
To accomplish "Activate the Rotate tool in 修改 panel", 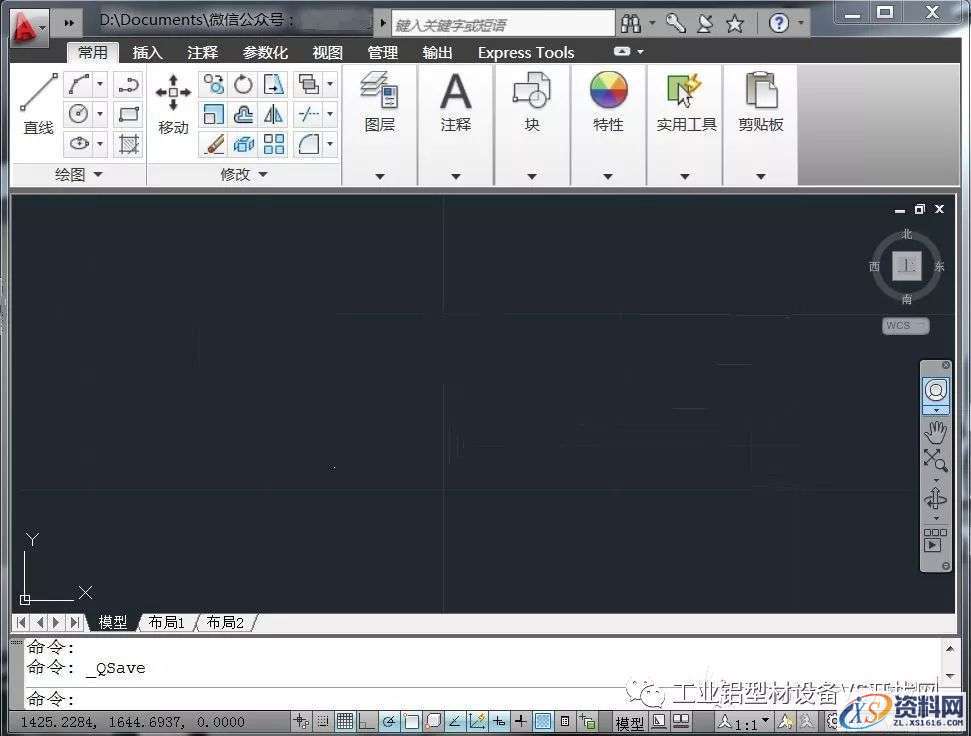I will coord(241,85).
